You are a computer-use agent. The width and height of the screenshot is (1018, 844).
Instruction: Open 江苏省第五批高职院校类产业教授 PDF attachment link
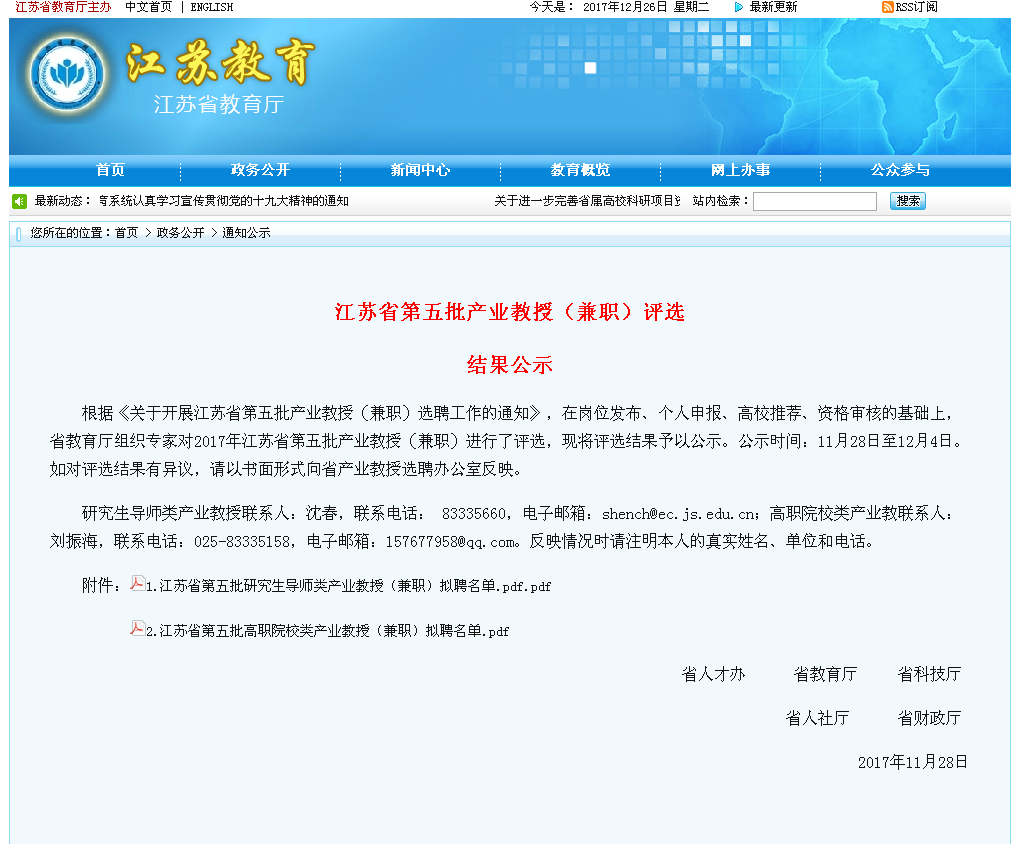[328, 631]
